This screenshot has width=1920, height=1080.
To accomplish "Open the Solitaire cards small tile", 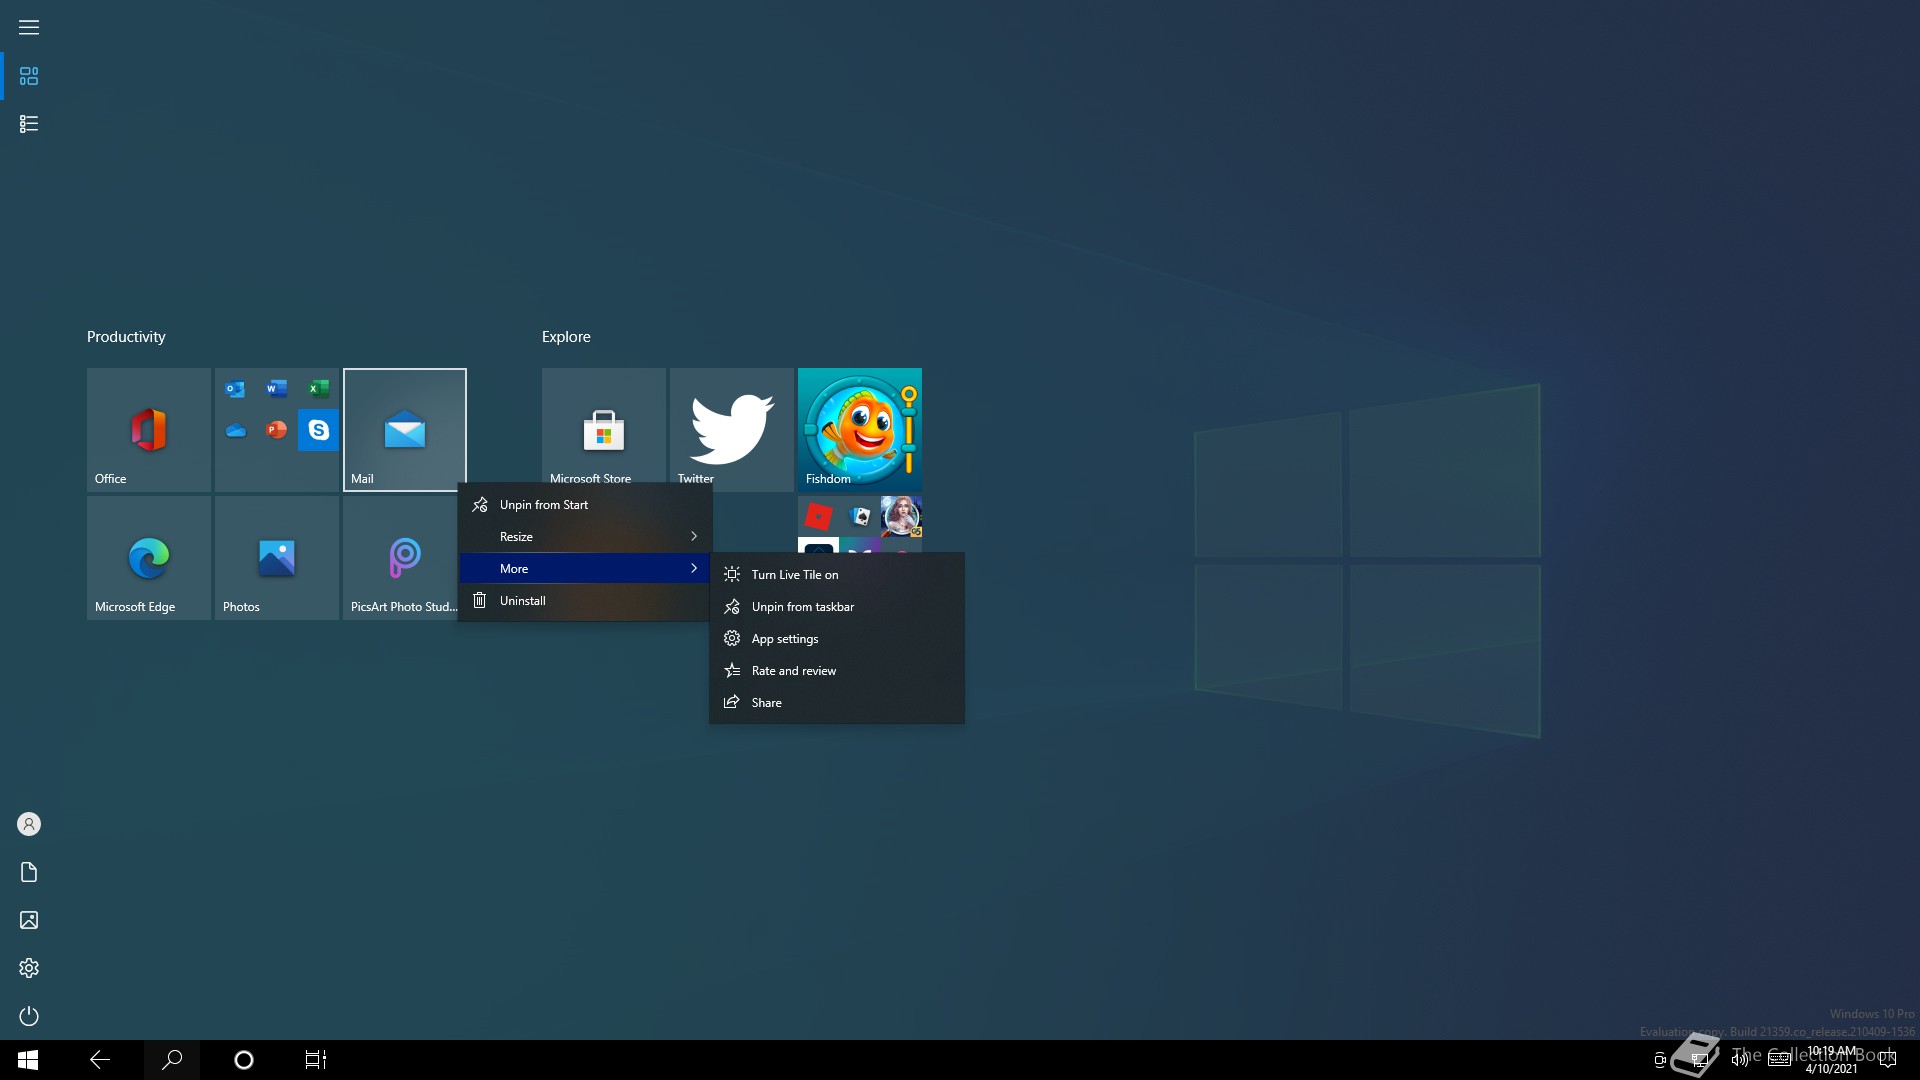I will pos(860,516).
